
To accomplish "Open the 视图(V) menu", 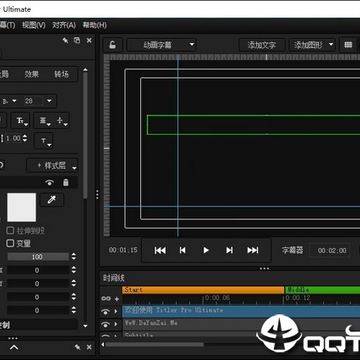I will click(x=34, y=25).
